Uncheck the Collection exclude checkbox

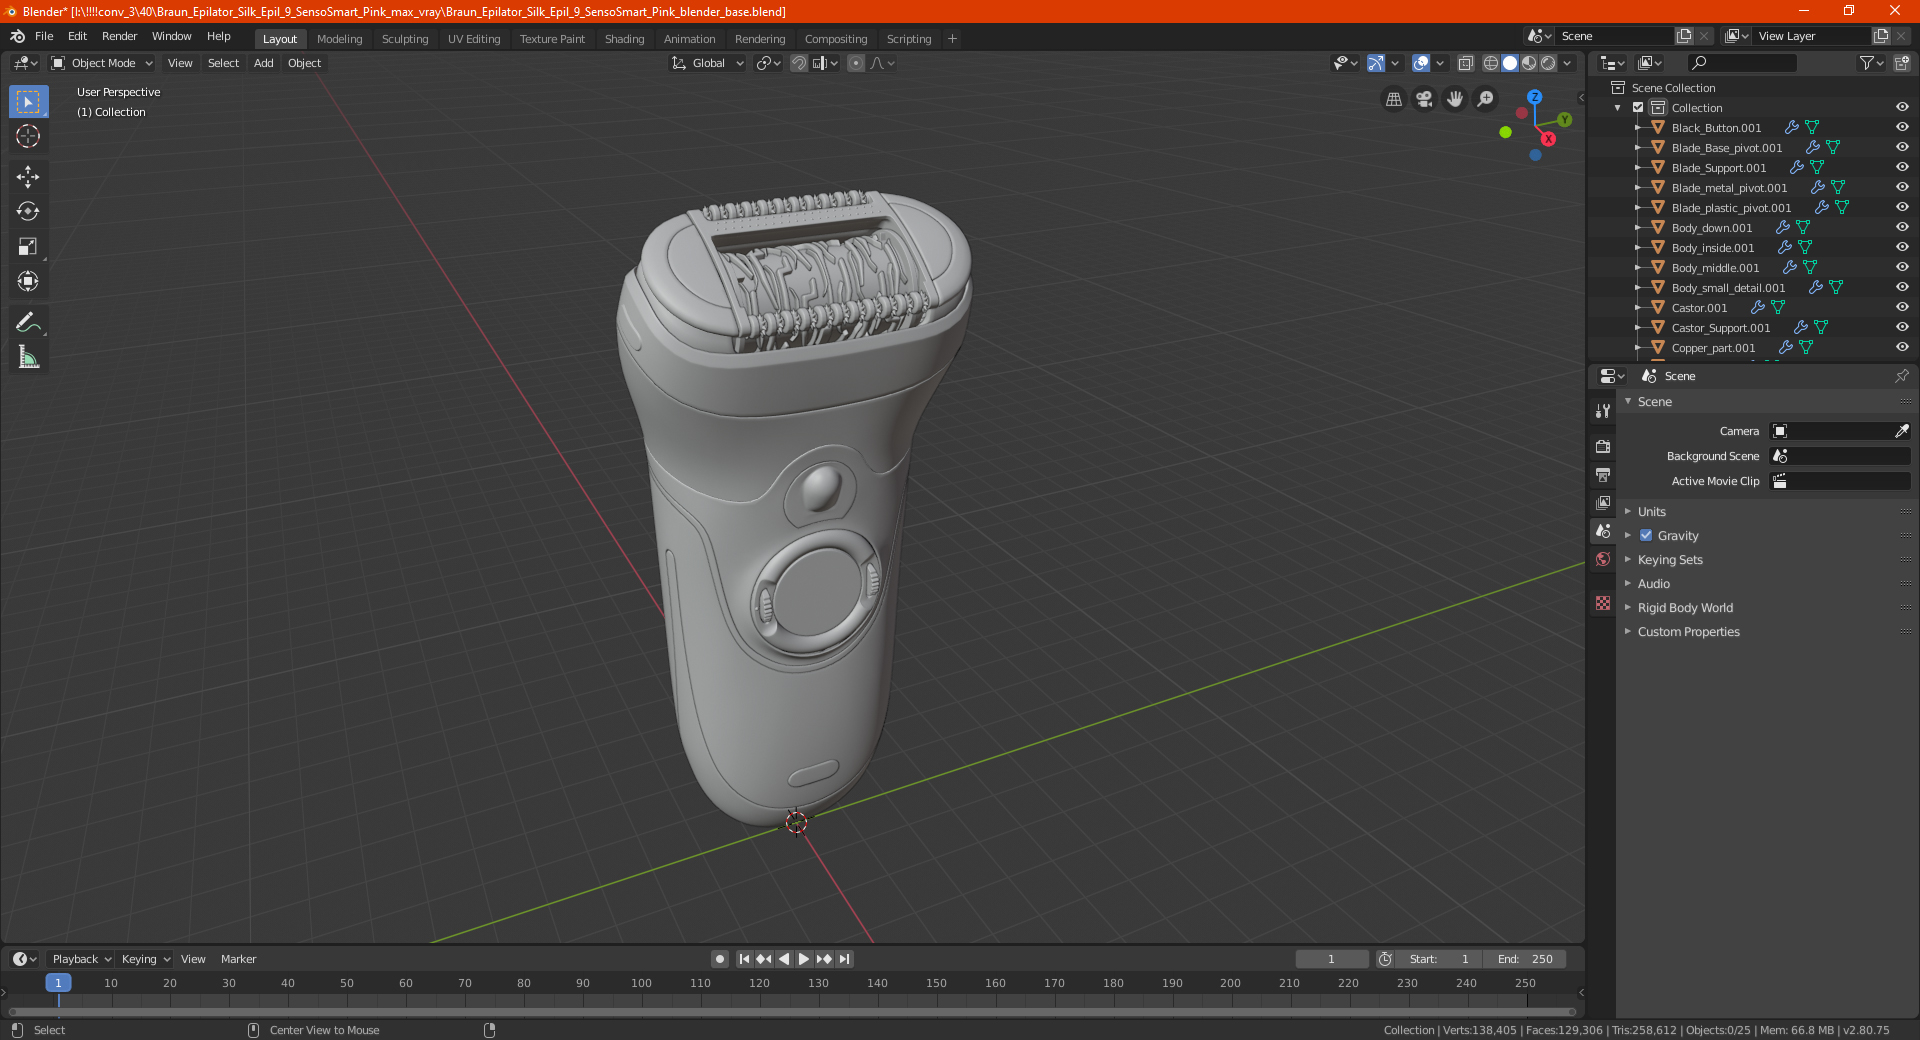point(1638,107)
